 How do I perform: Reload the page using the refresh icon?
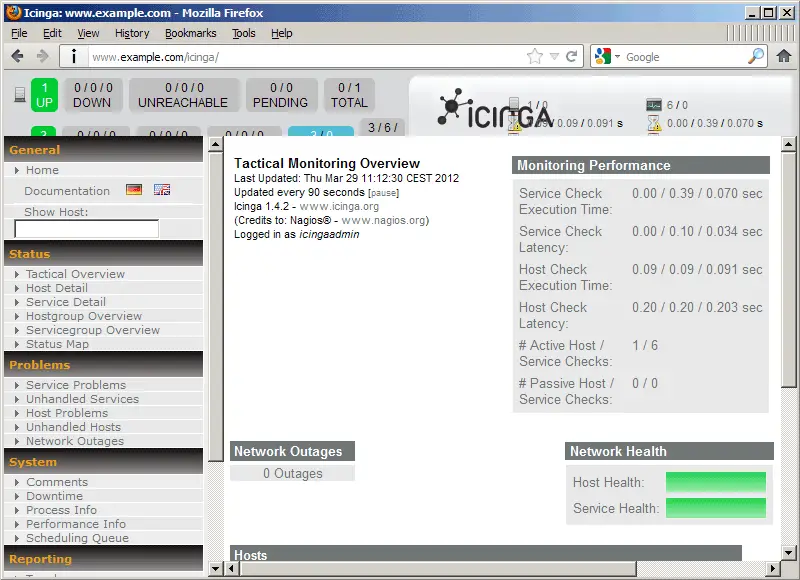[571, 57]
